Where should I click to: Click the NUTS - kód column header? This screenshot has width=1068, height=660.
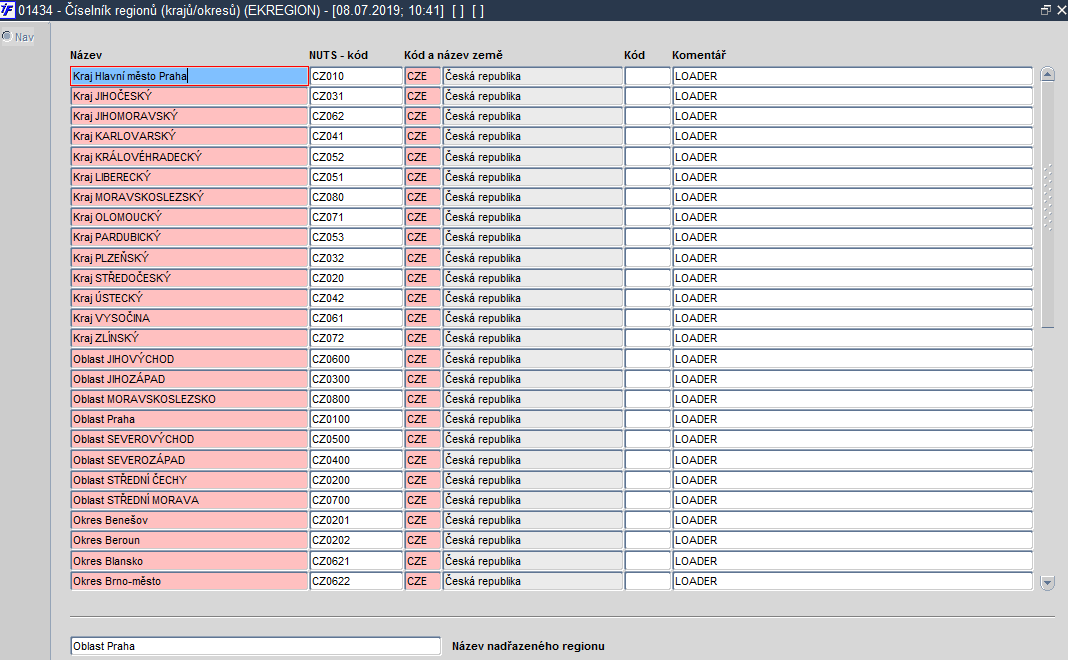point(339,55)
